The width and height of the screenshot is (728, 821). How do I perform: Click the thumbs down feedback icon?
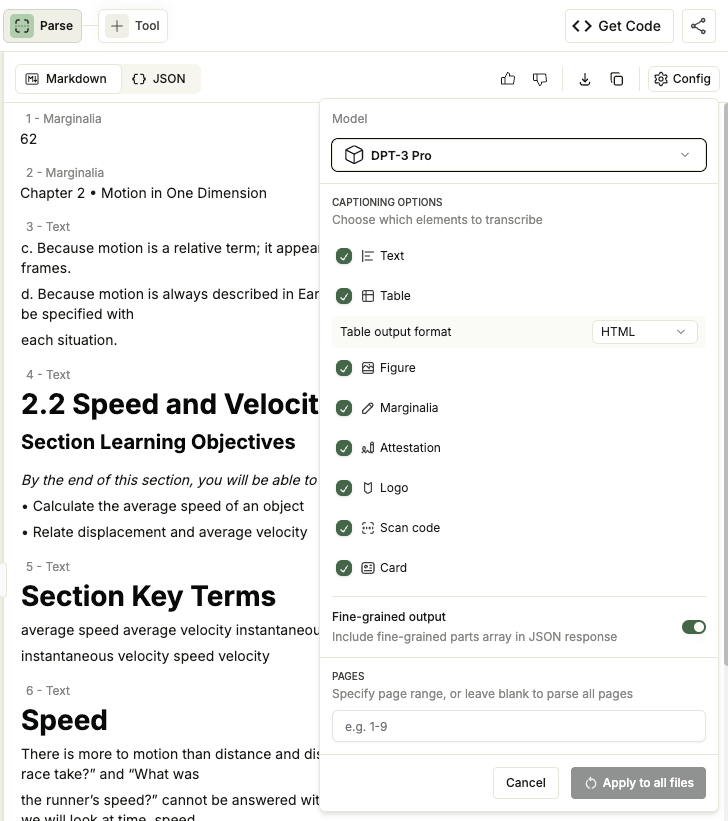[x=539, y=79]
